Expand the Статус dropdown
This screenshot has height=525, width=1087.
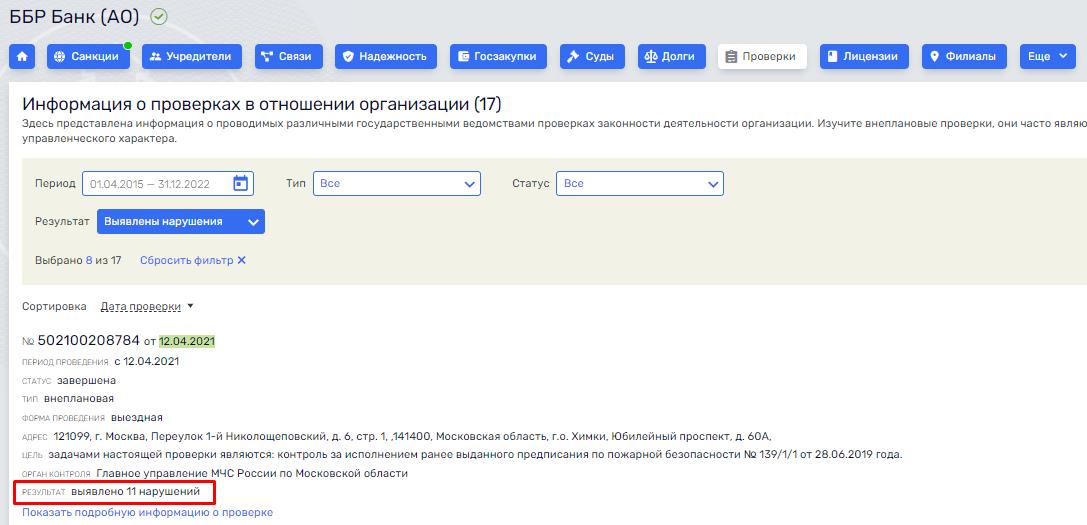[x=639, y=184]
